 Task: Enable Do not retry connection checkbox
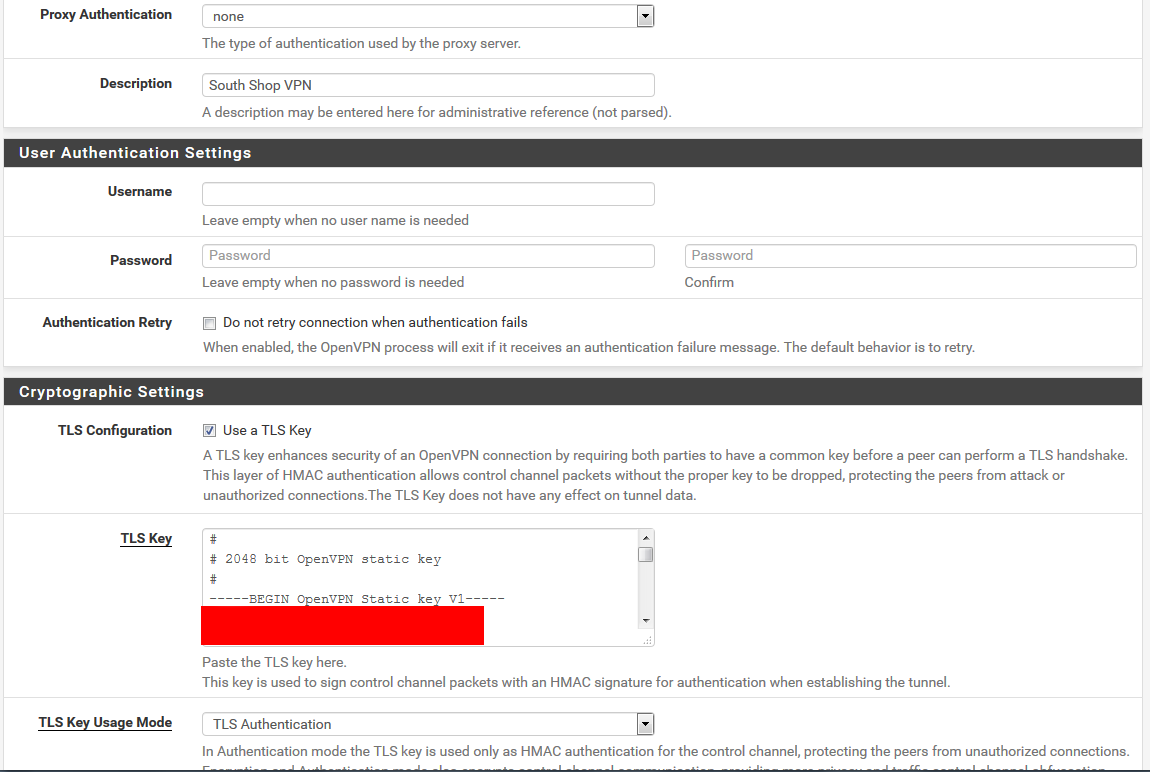[x=210, y=323]
